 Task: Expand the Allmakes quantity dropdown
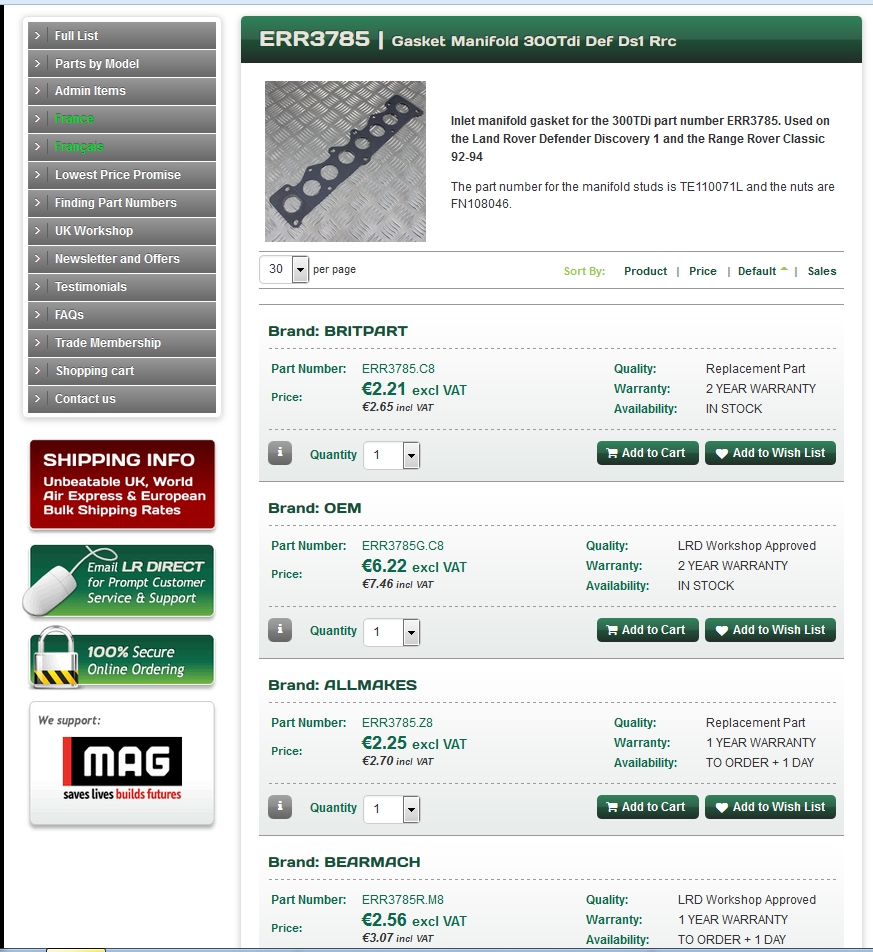[411, 810]
